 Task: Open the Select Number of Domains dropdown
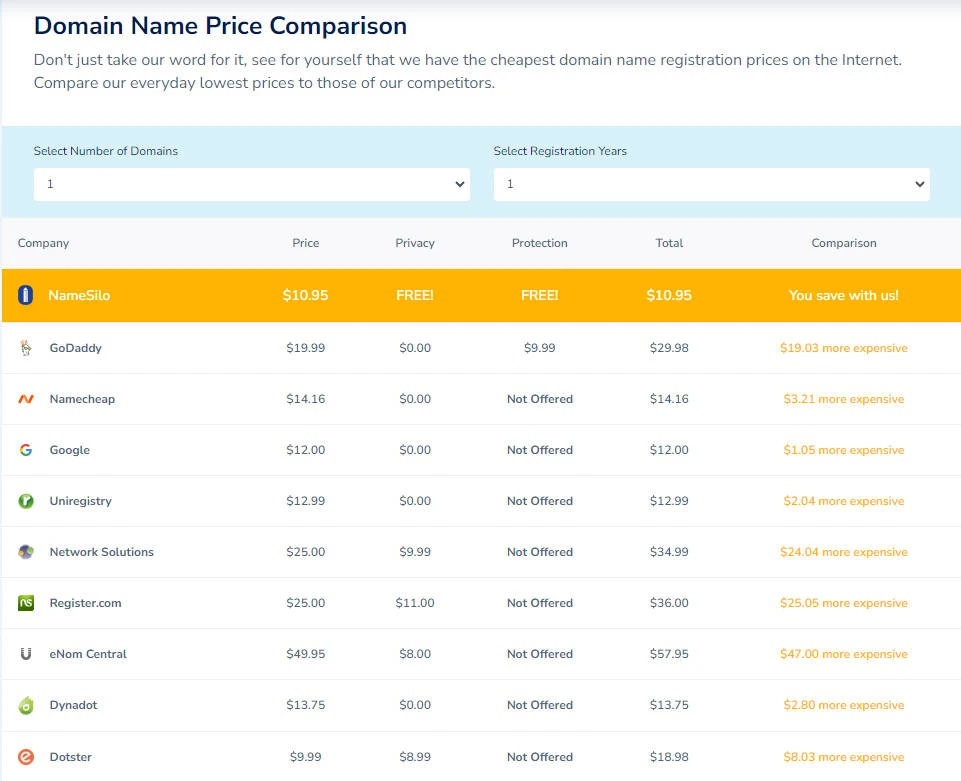click(x=251, y=184)
